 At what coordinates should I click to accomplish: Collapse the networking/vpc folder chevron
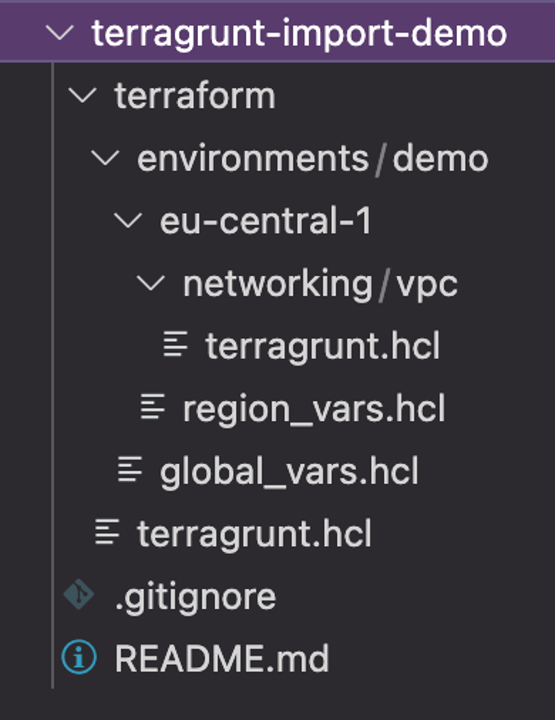(151, 283)
